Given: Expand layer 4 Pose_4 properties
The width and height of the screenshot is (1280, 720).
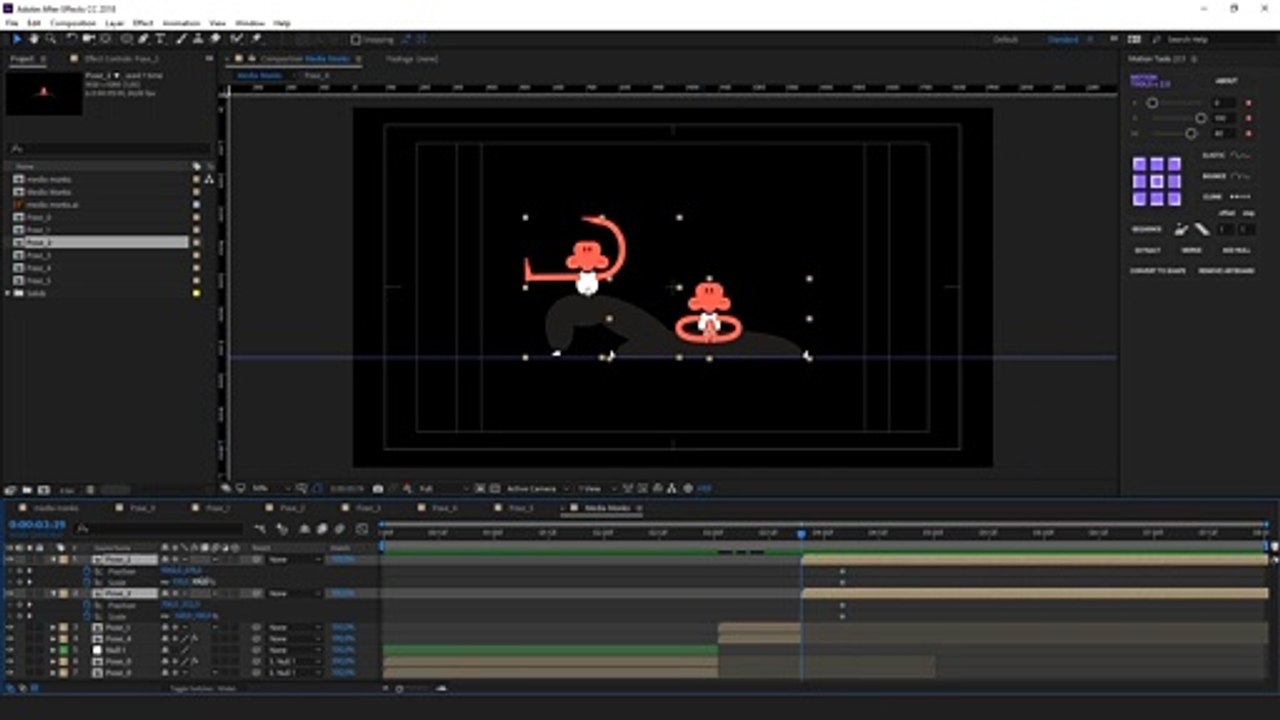Looking at the screenshot, I should (53, 639).
